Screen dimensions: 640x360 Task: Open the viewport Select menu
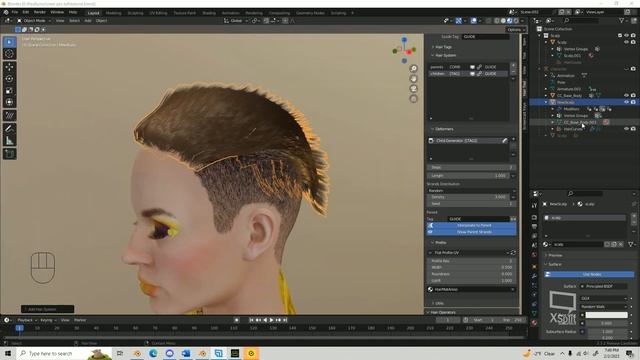74,20
